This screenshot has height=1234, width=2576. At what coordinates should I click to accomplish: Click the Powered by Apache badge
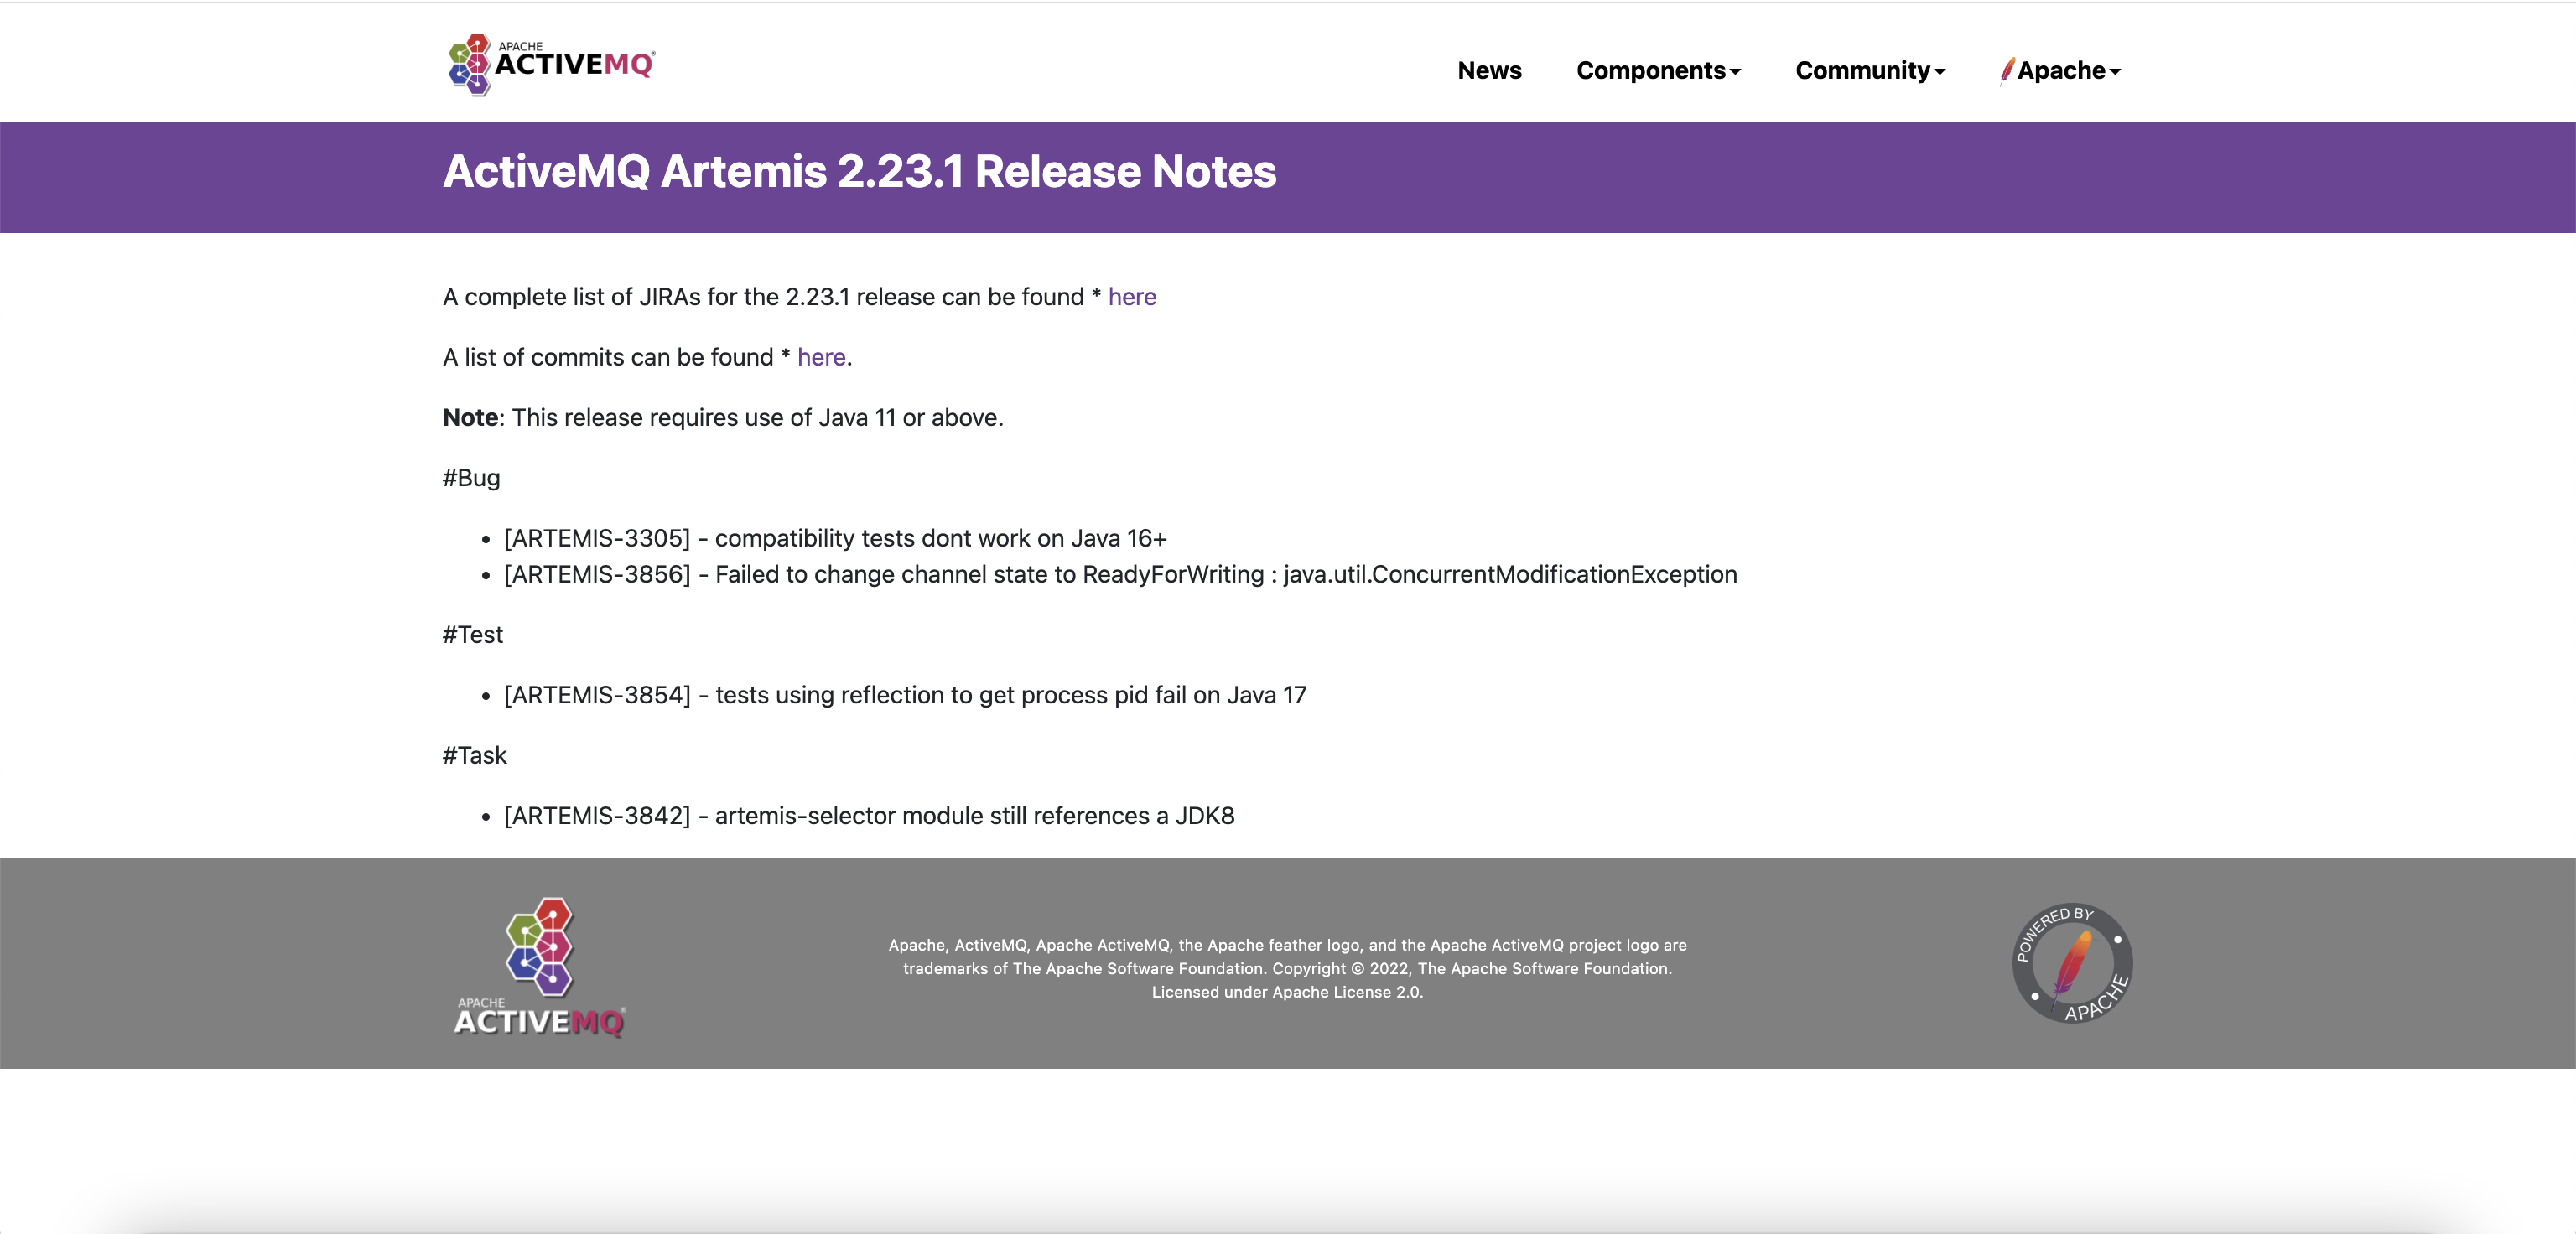pyautogui.click(x=2072, y=963)
